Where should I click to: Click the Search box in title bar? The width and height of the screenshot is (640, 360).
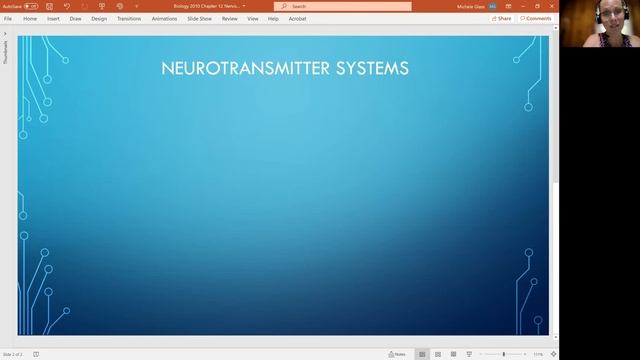[x=342, y=6]
